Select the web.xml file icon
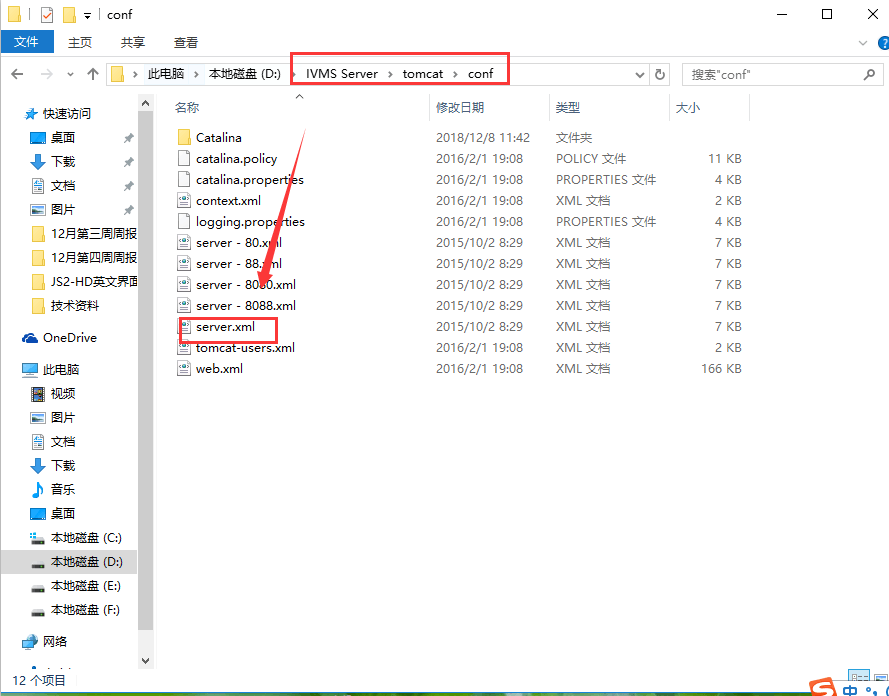889x696 pixels. [184, 368]
